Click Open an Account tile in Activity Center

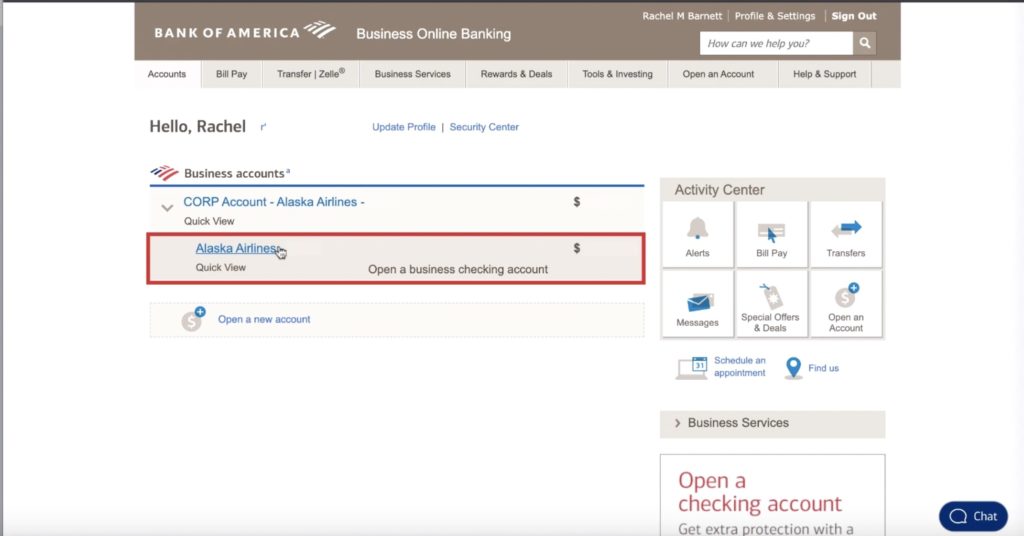(846, 304)
